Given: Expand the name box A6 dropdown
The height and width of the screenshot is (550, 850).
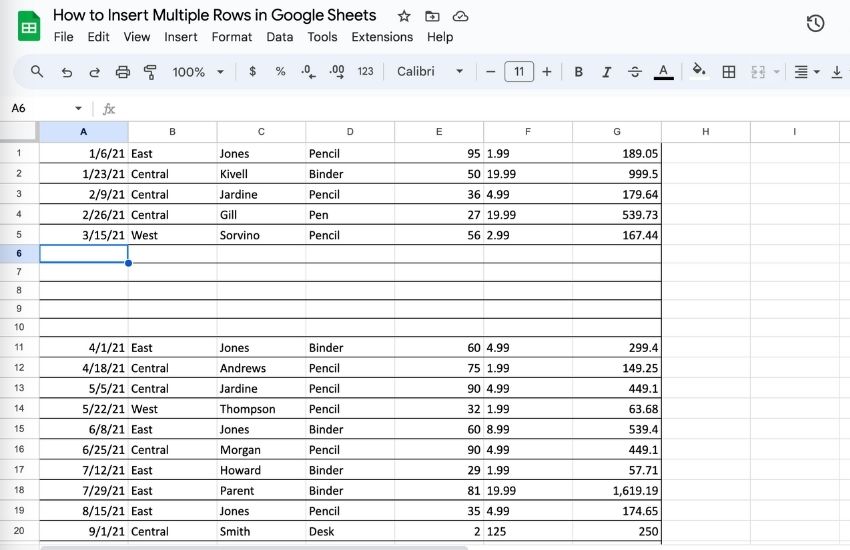Looking at the screenshot, I should tap(79, 108).
